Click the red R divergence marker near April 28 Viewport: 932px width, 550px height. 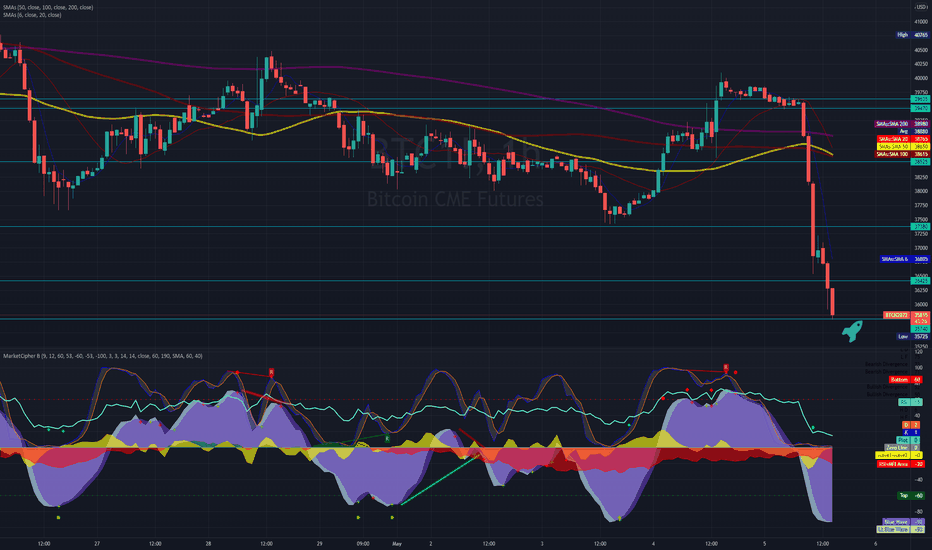pos(272,372)
